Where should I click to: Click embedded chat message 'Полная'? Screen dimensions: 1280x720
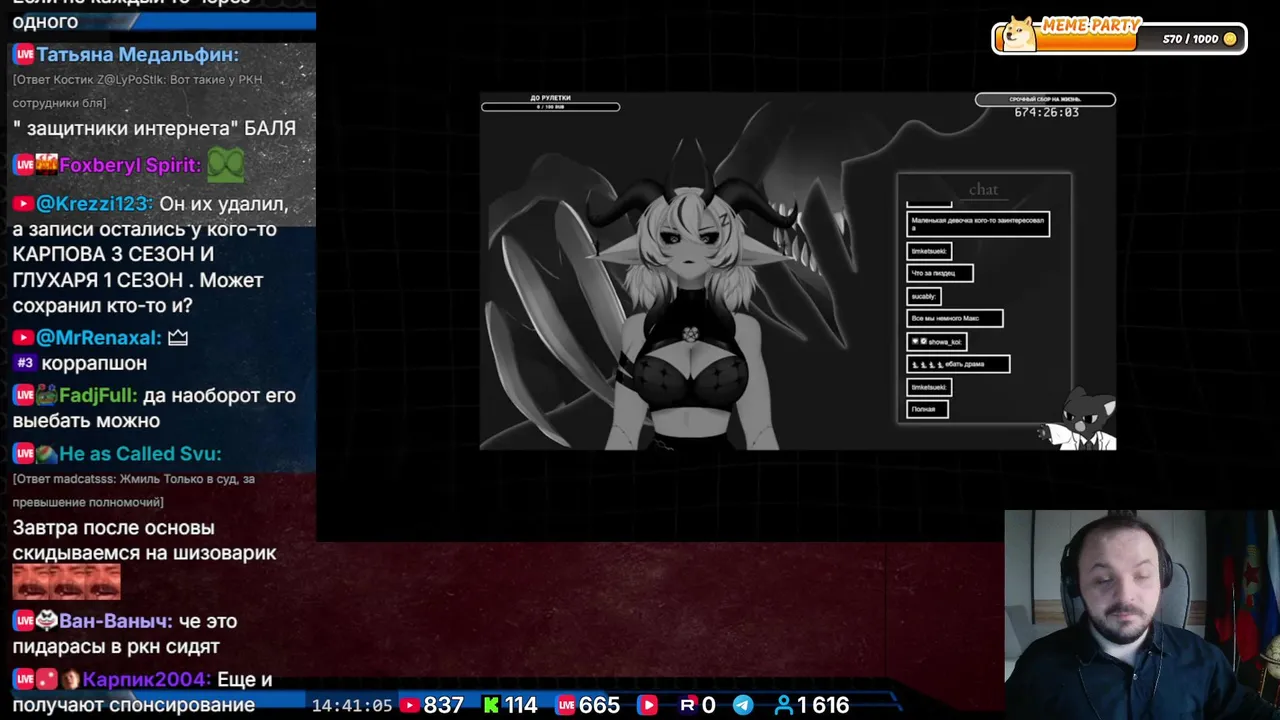coord(927,409)
